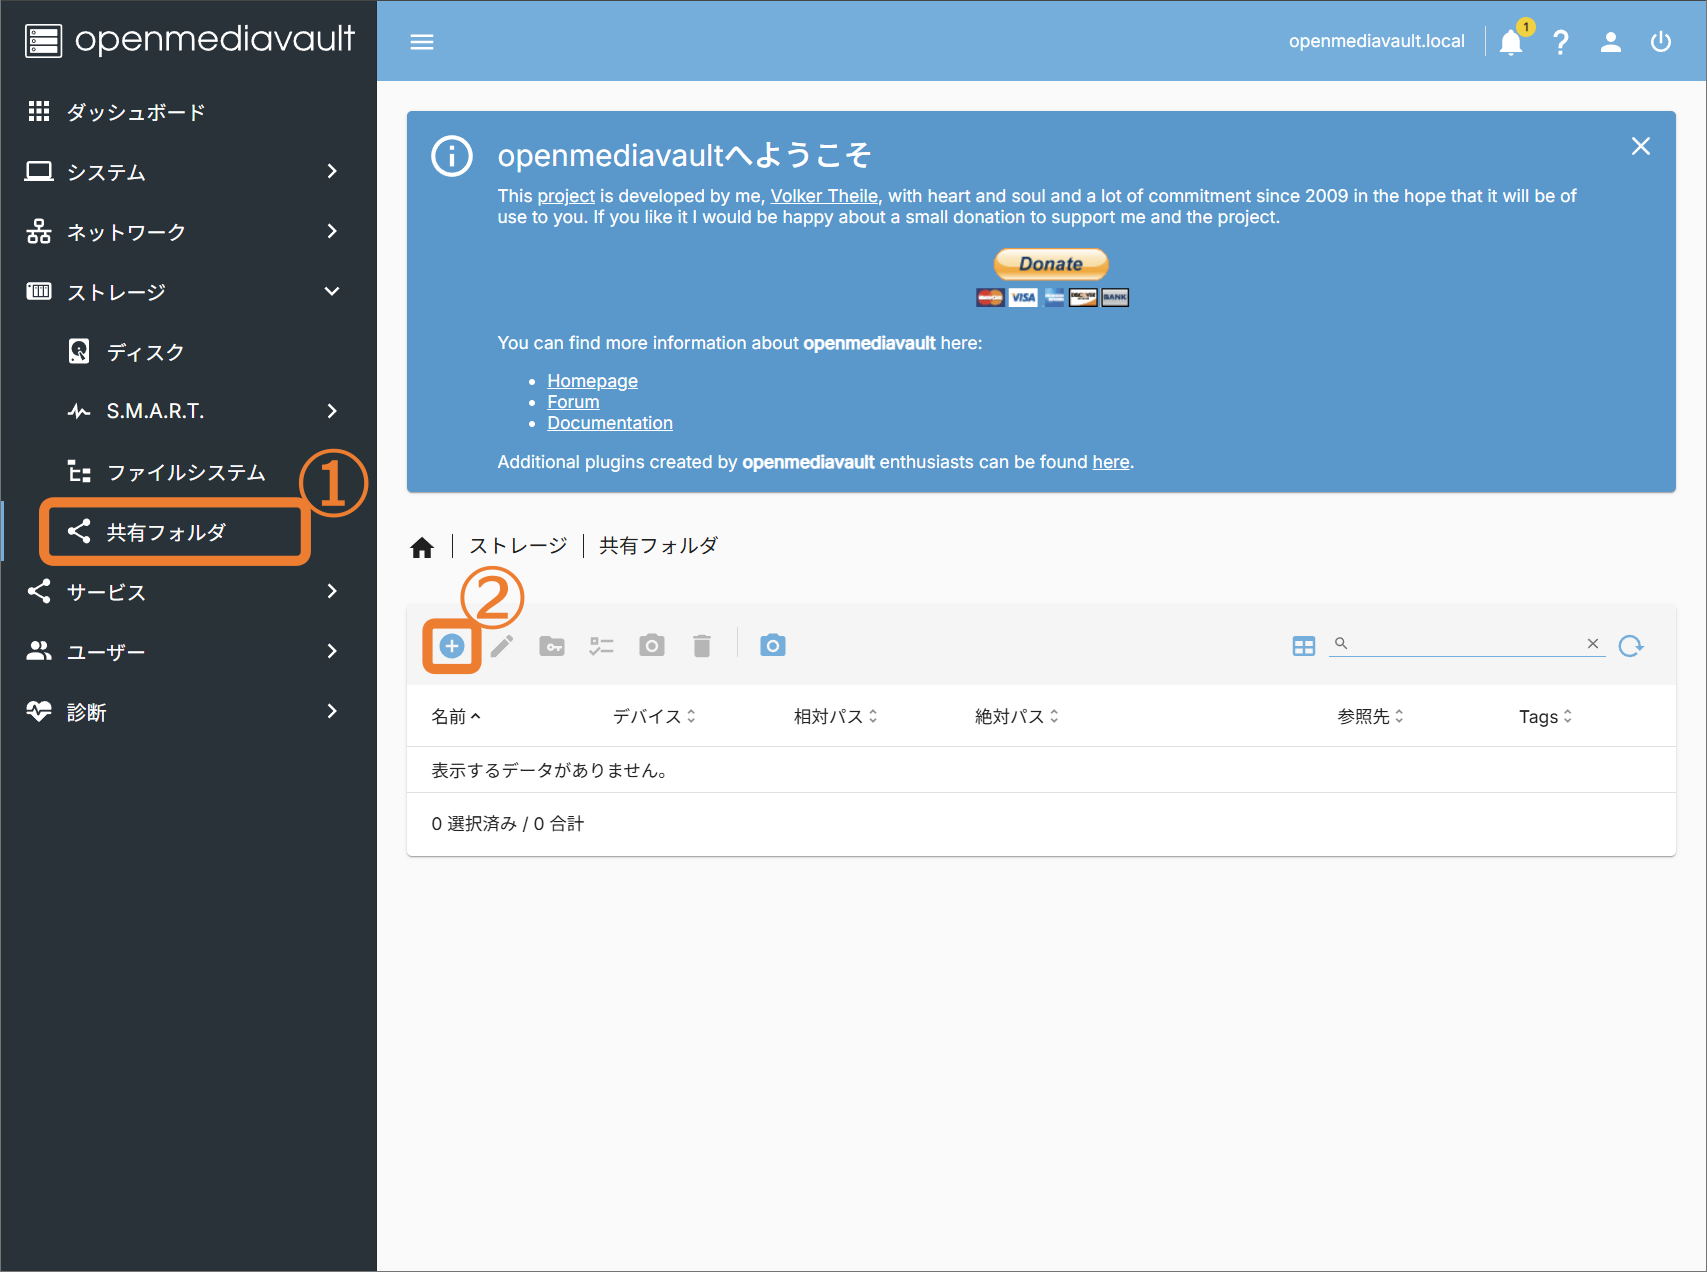1707x1272 pixels.
Task: Click the 共有フォルダ breadcrumb
Action: [x=659, y=546]
